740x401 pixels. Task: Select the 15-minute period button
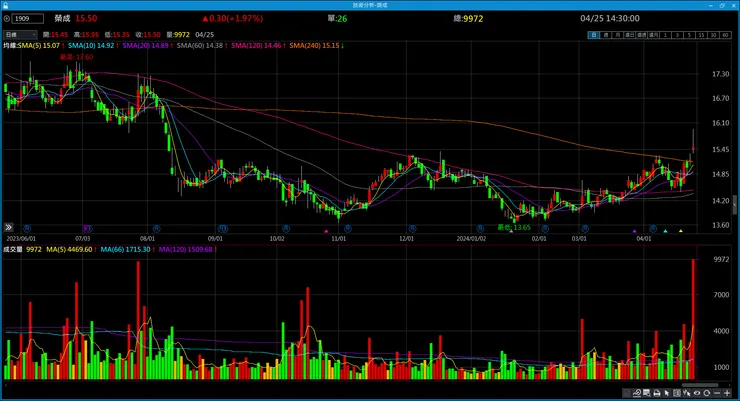pyautogui.click(x=701, y=35)
